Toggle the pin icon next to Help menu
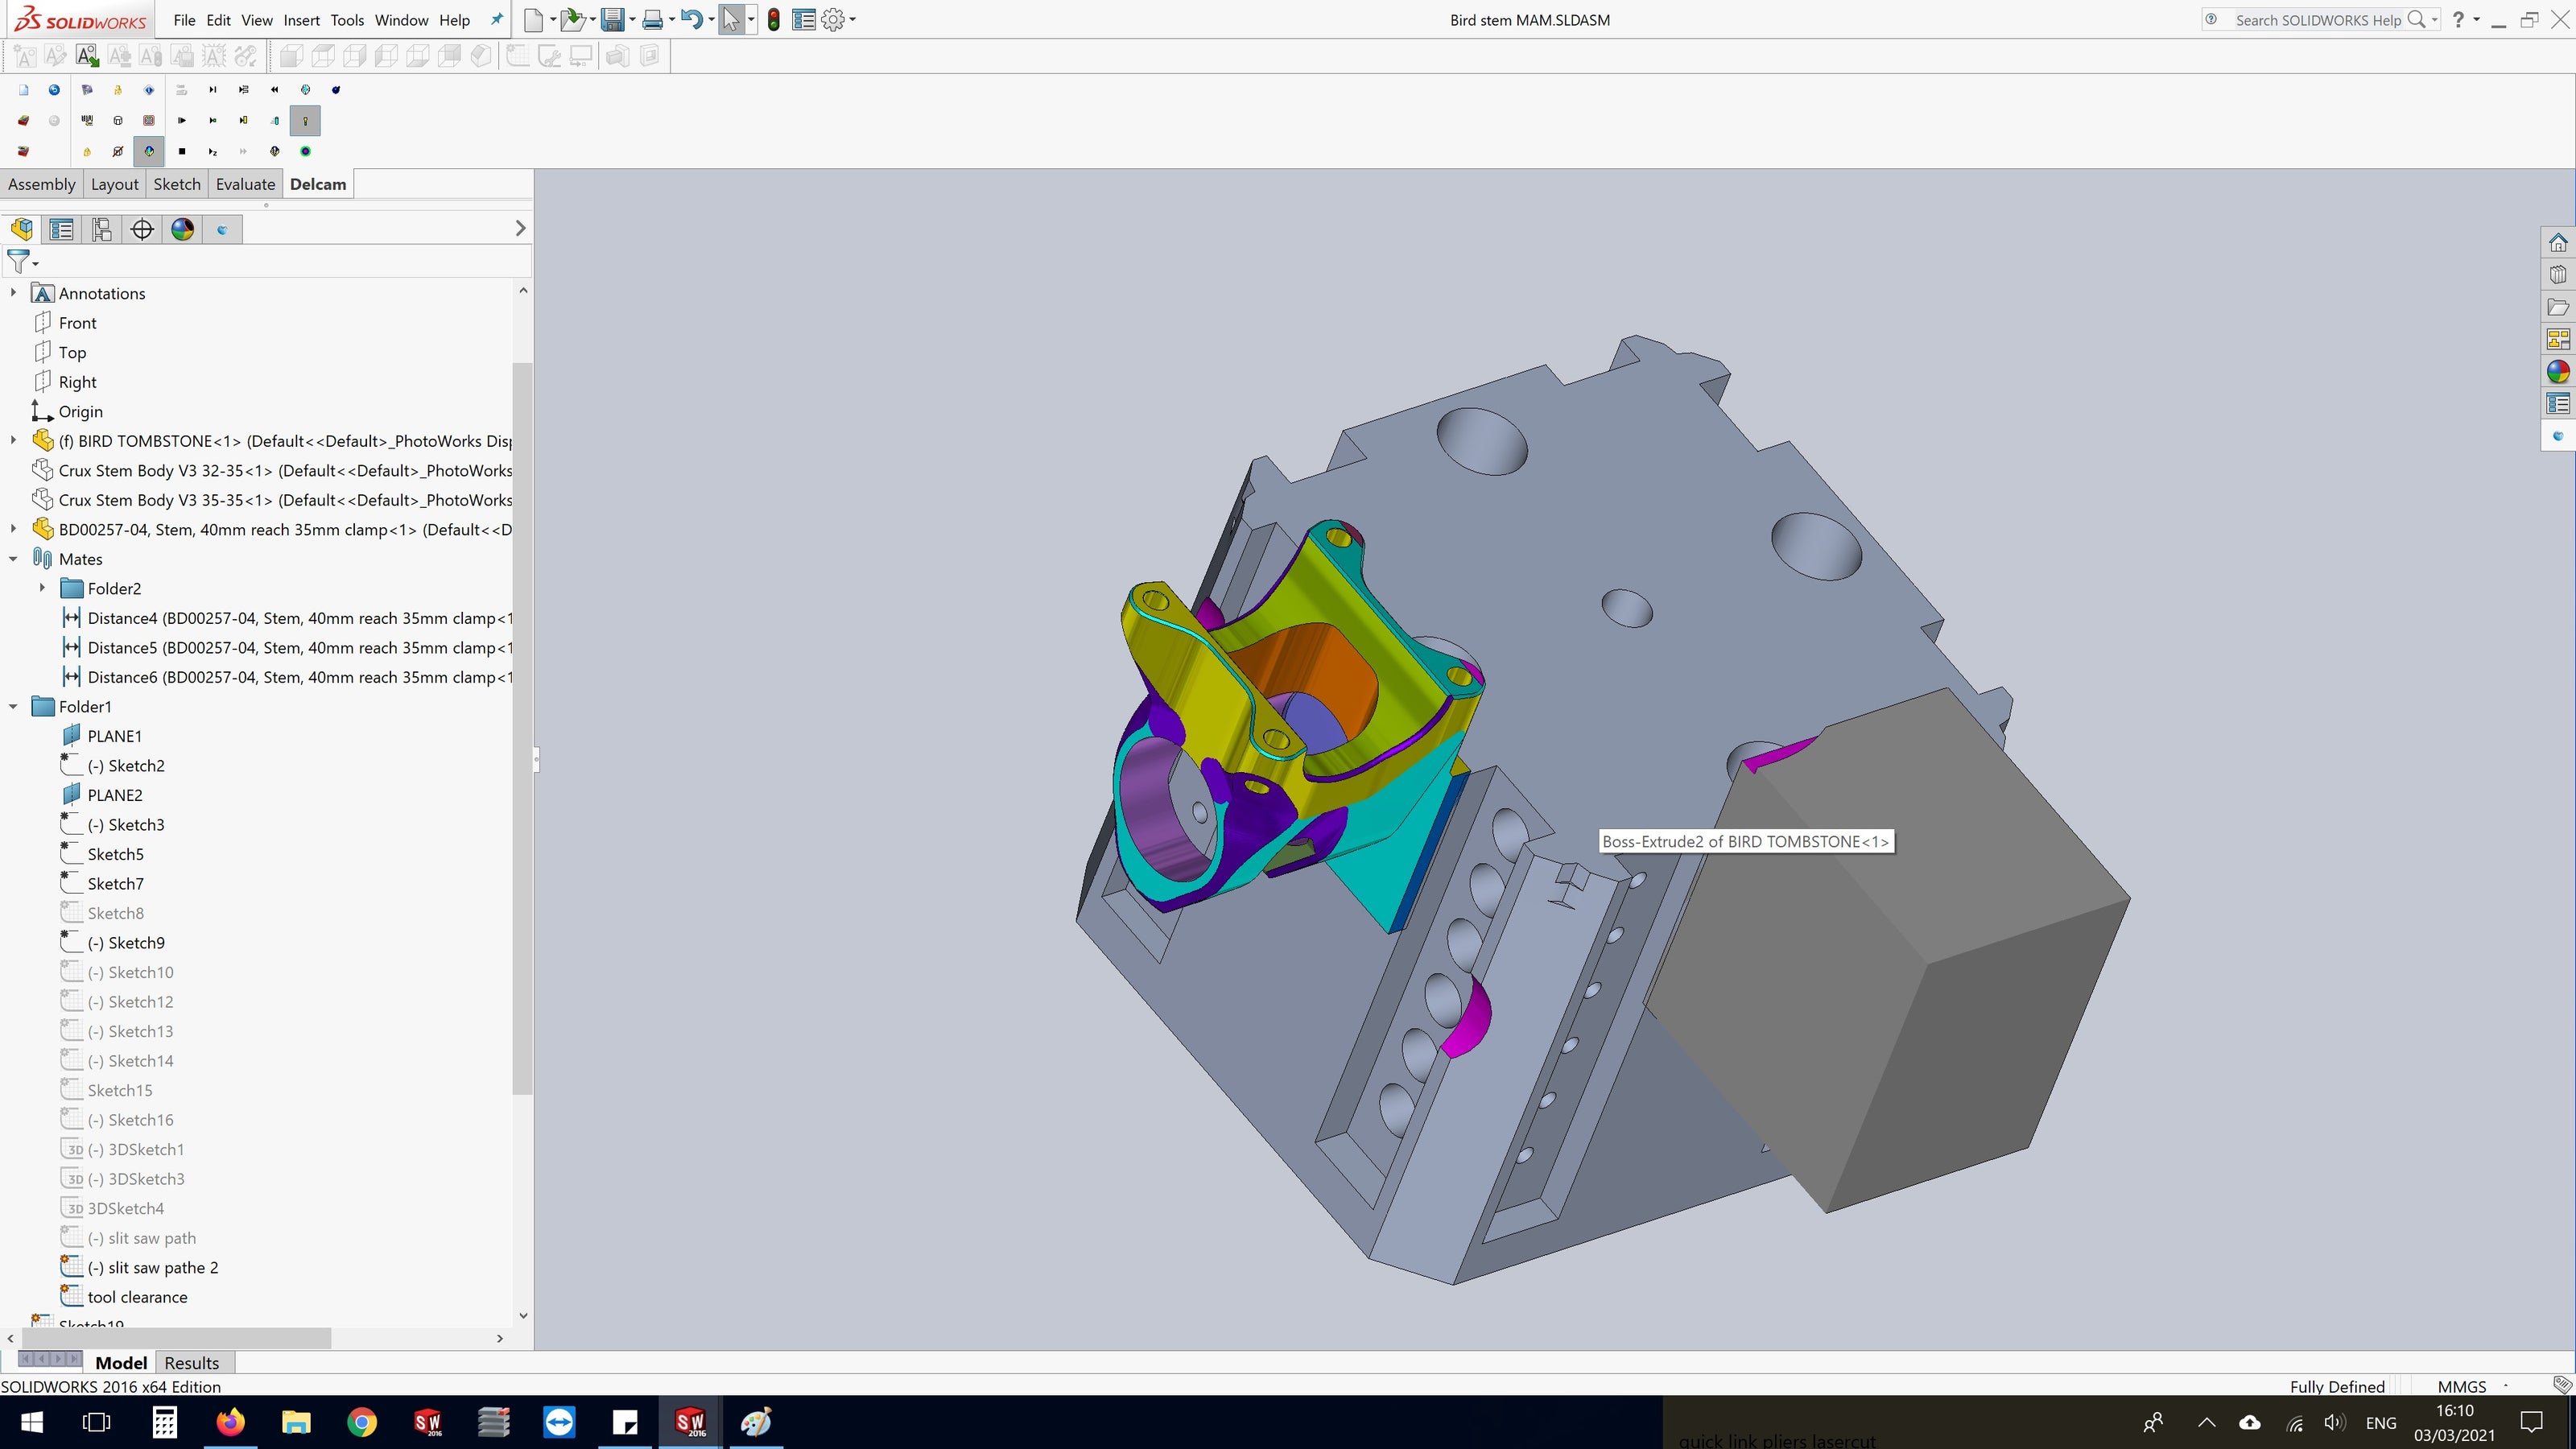Image resolution: width=2576 pixels, height=1449 pixels. pos(496,20)
